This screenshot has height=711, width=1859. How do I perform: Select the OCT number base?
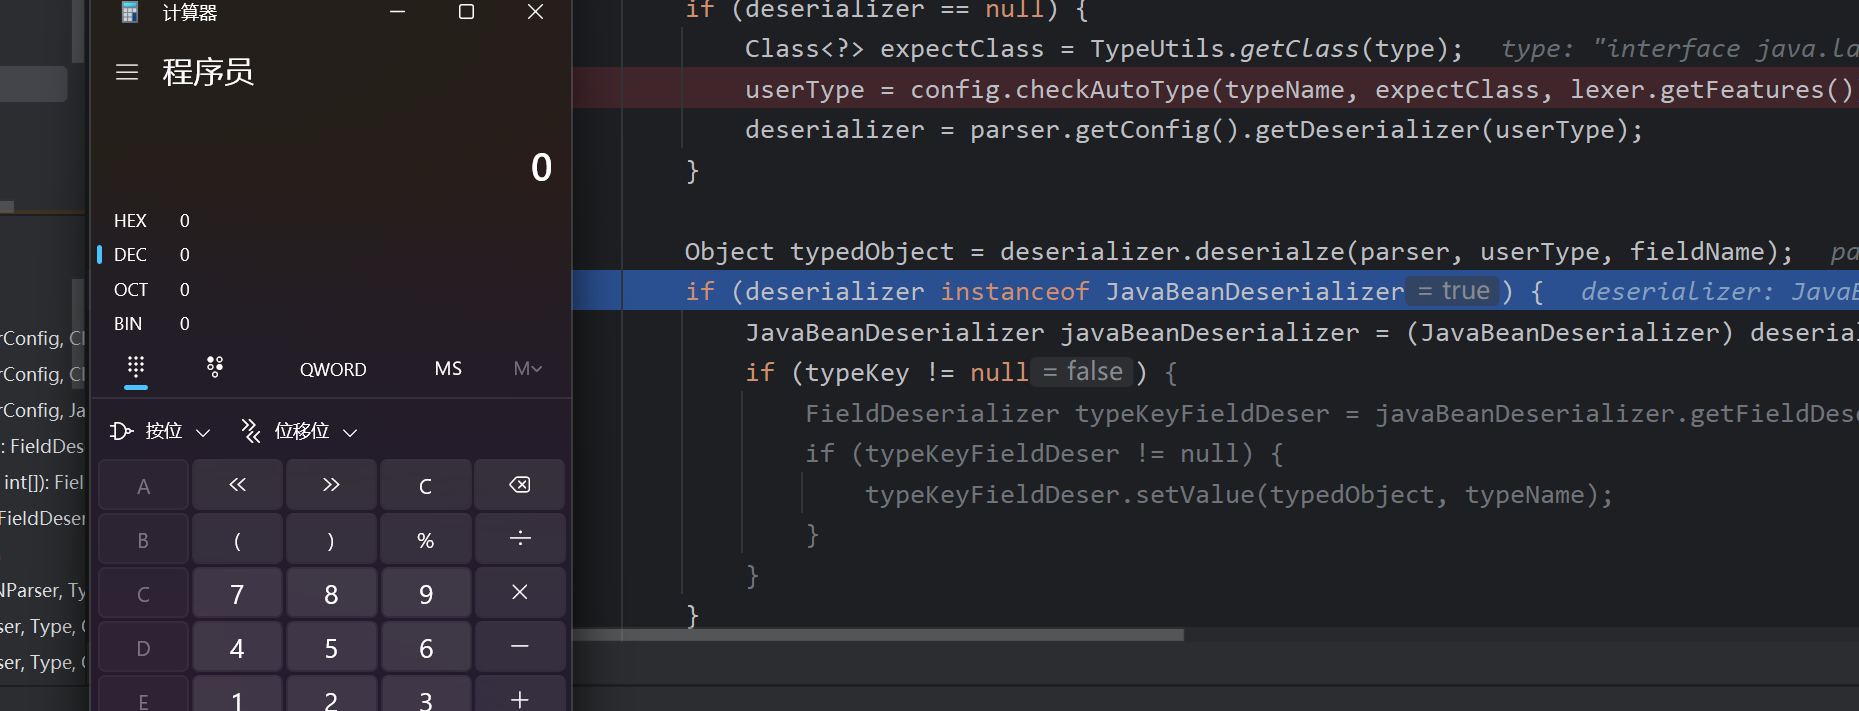tap(131, 290)
